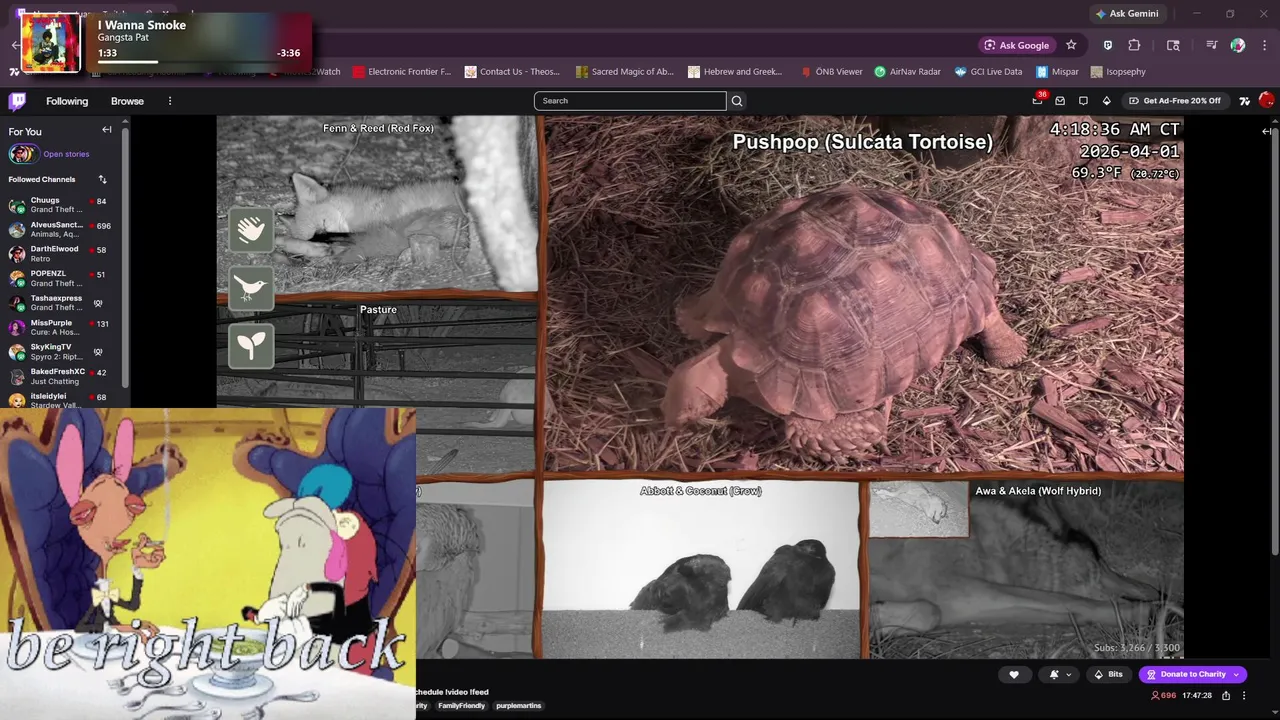Click the purplemartins tag
This screenshot has height=720, width=1280.
518,706
